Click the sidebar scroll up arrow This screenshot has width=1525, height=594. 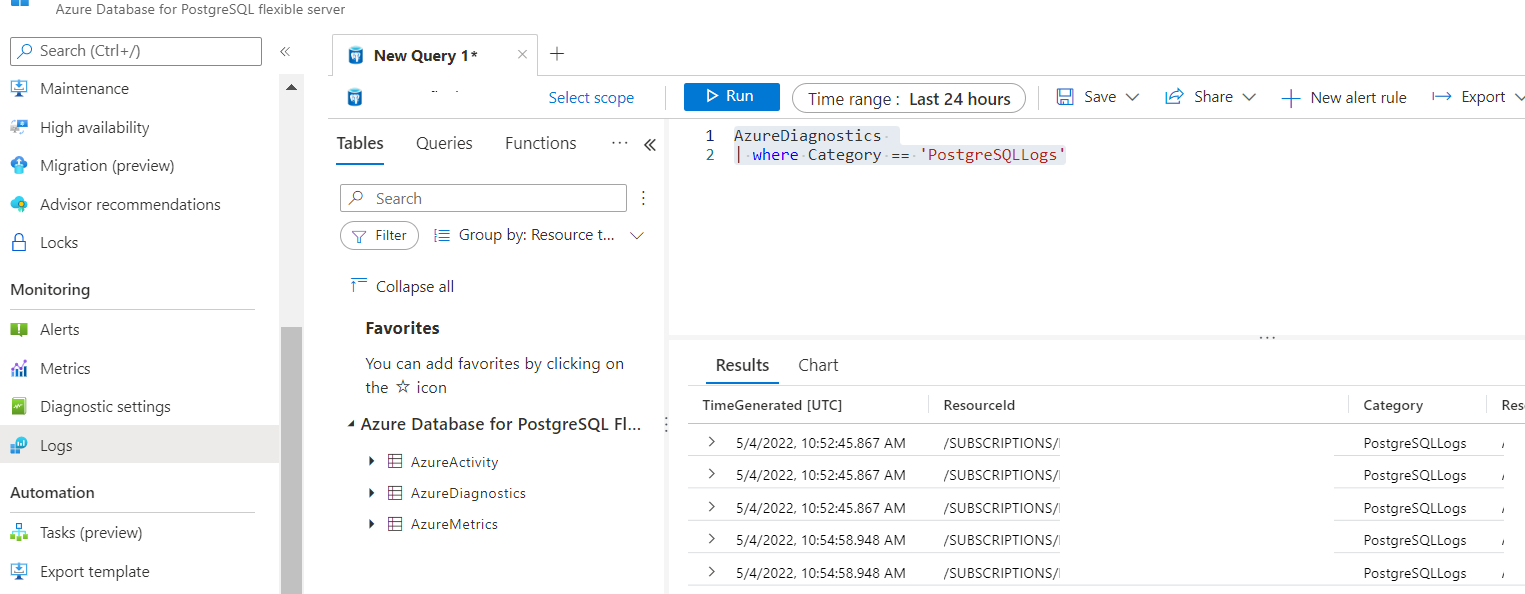pyautogui.click(x=291, y=88)
